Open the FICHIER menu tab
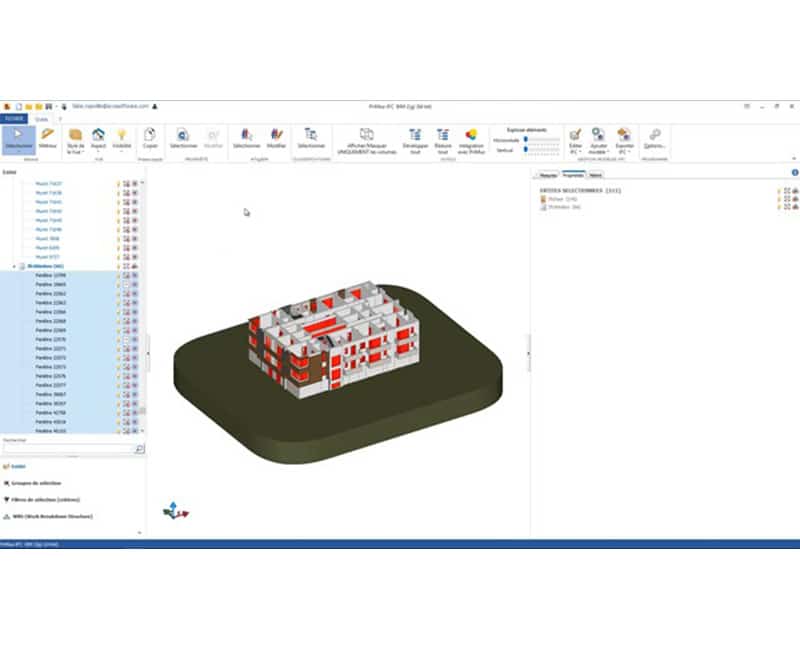Image resolution: width=800 pixels, height=650 pixels. pos(14,118)
